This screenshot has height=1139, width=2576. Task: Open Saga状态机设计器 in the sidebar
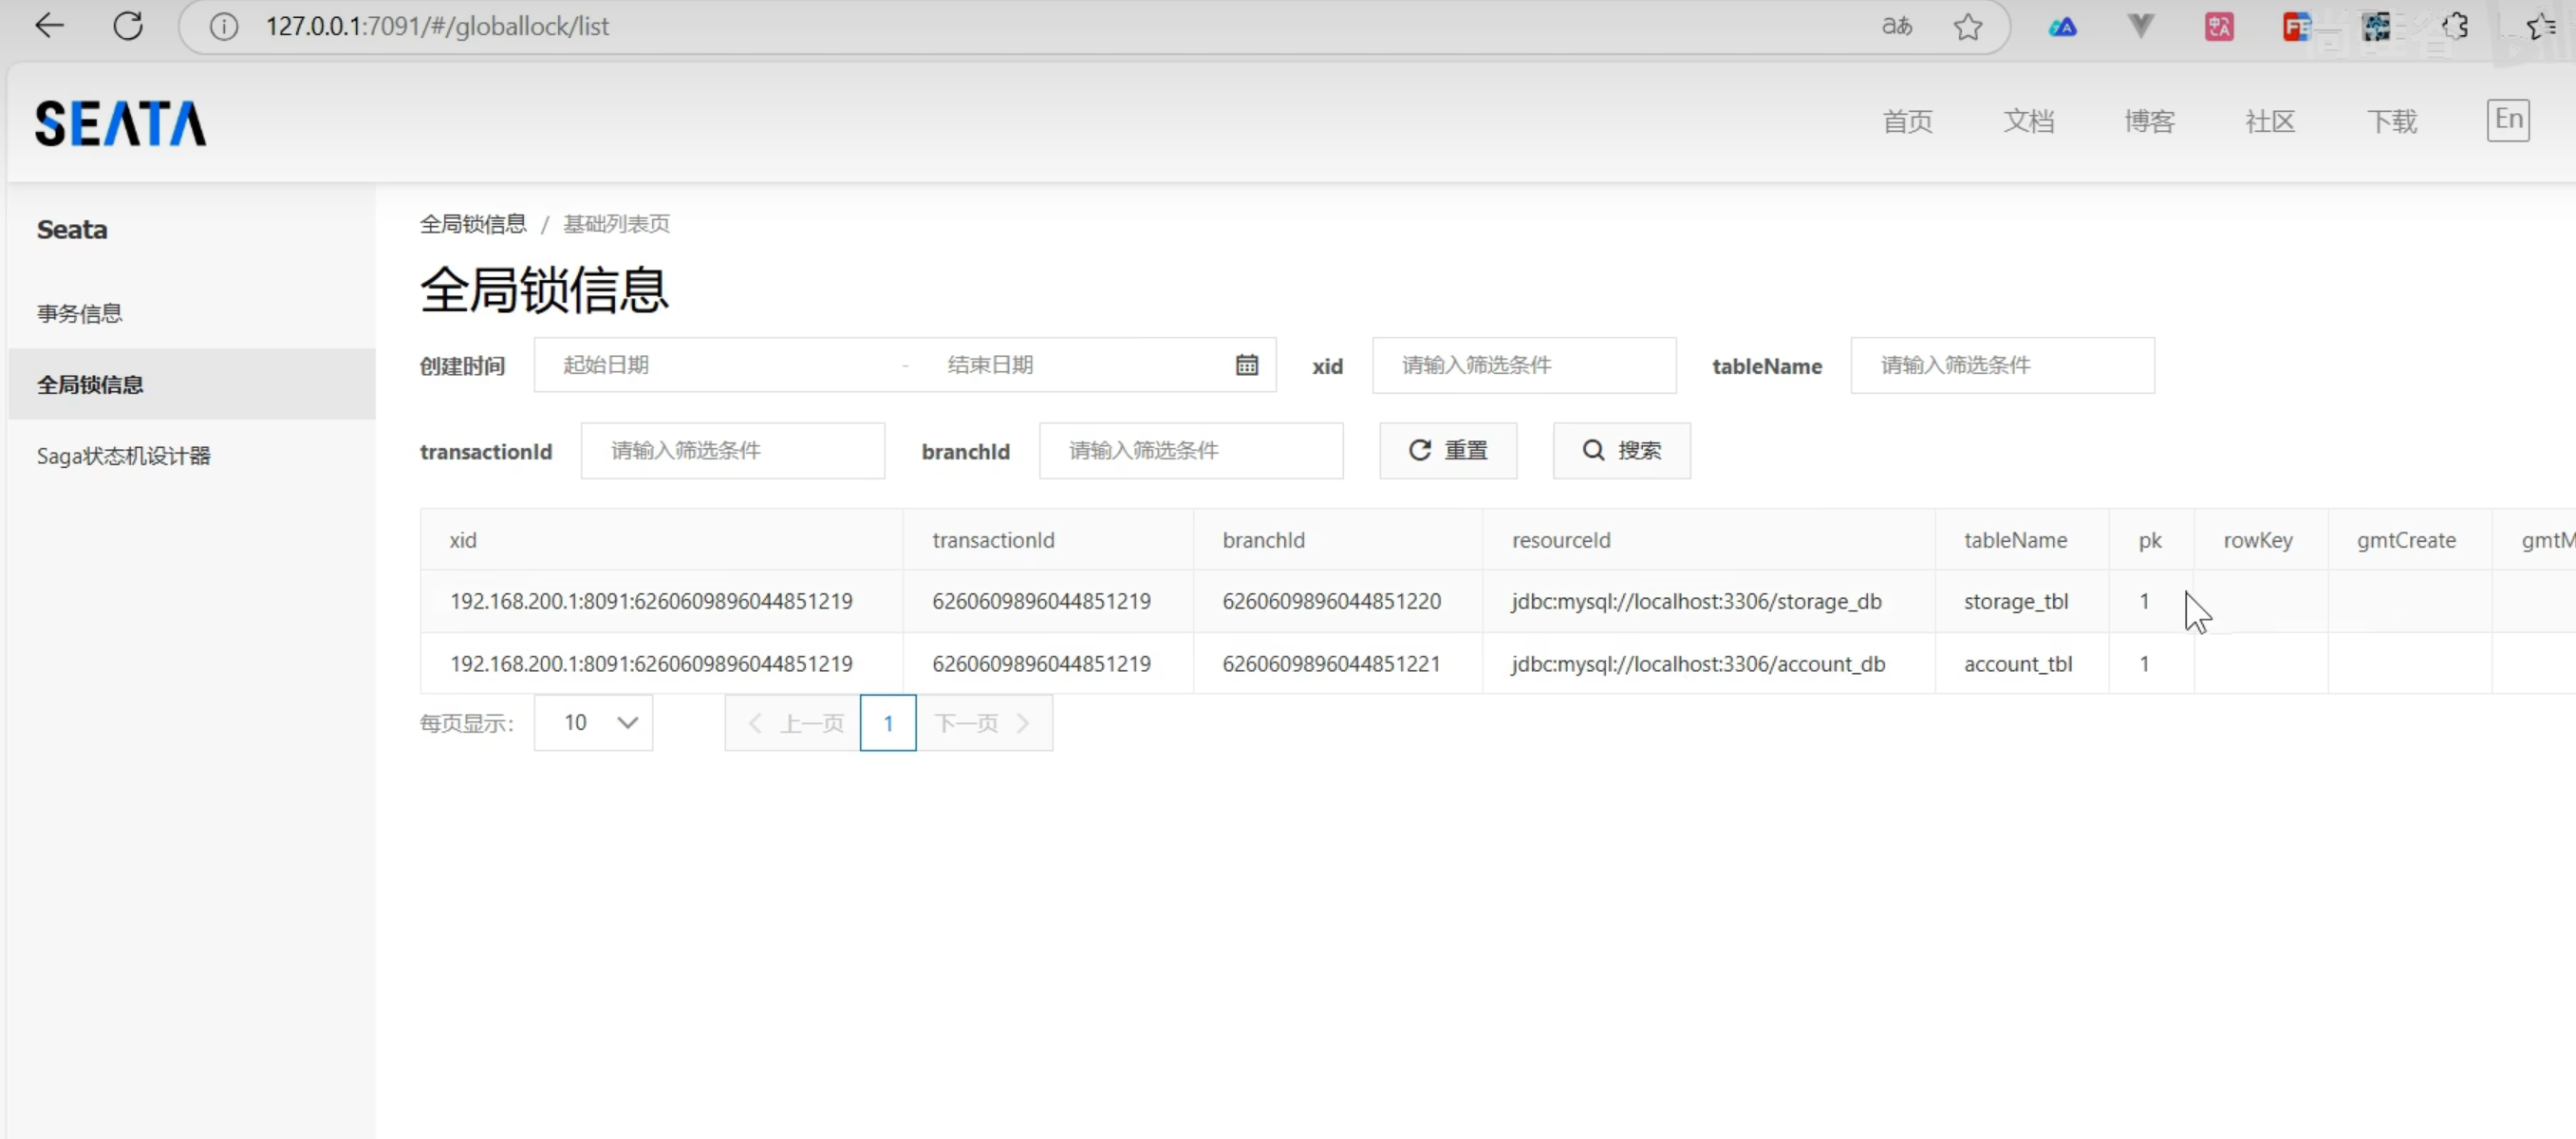(124, 456)
